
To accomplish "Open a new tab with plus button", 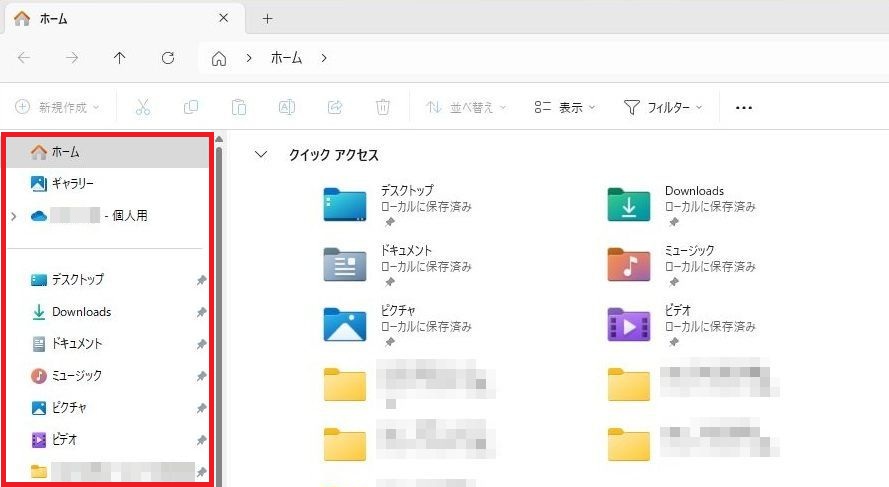I will click(267, 19).
